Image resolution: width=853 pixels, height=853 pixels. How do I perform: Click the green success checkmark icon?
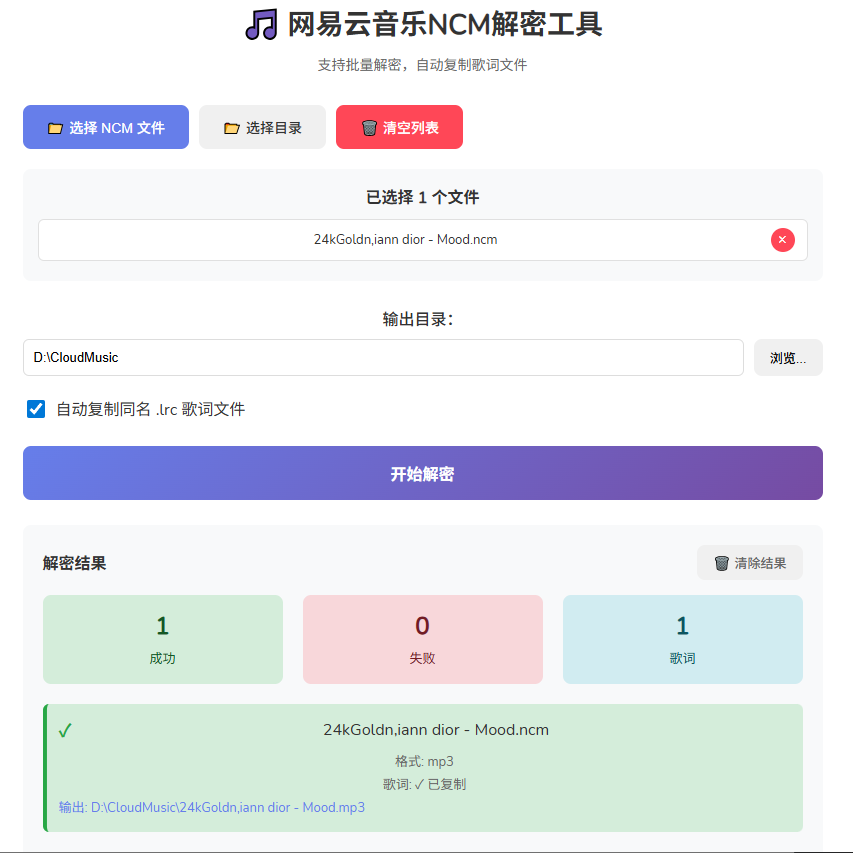65,730
